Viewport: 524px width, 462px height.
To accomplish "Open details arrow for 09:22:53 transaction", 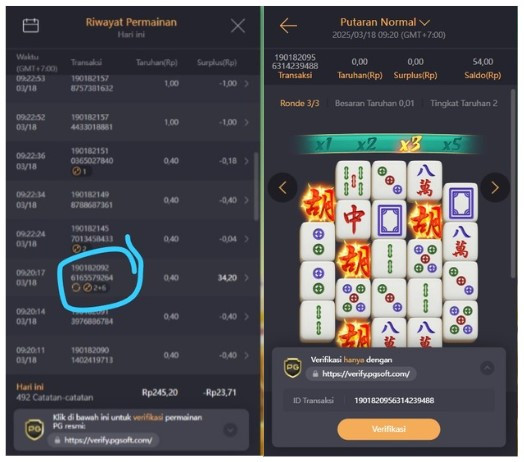I will click(246, 84).
